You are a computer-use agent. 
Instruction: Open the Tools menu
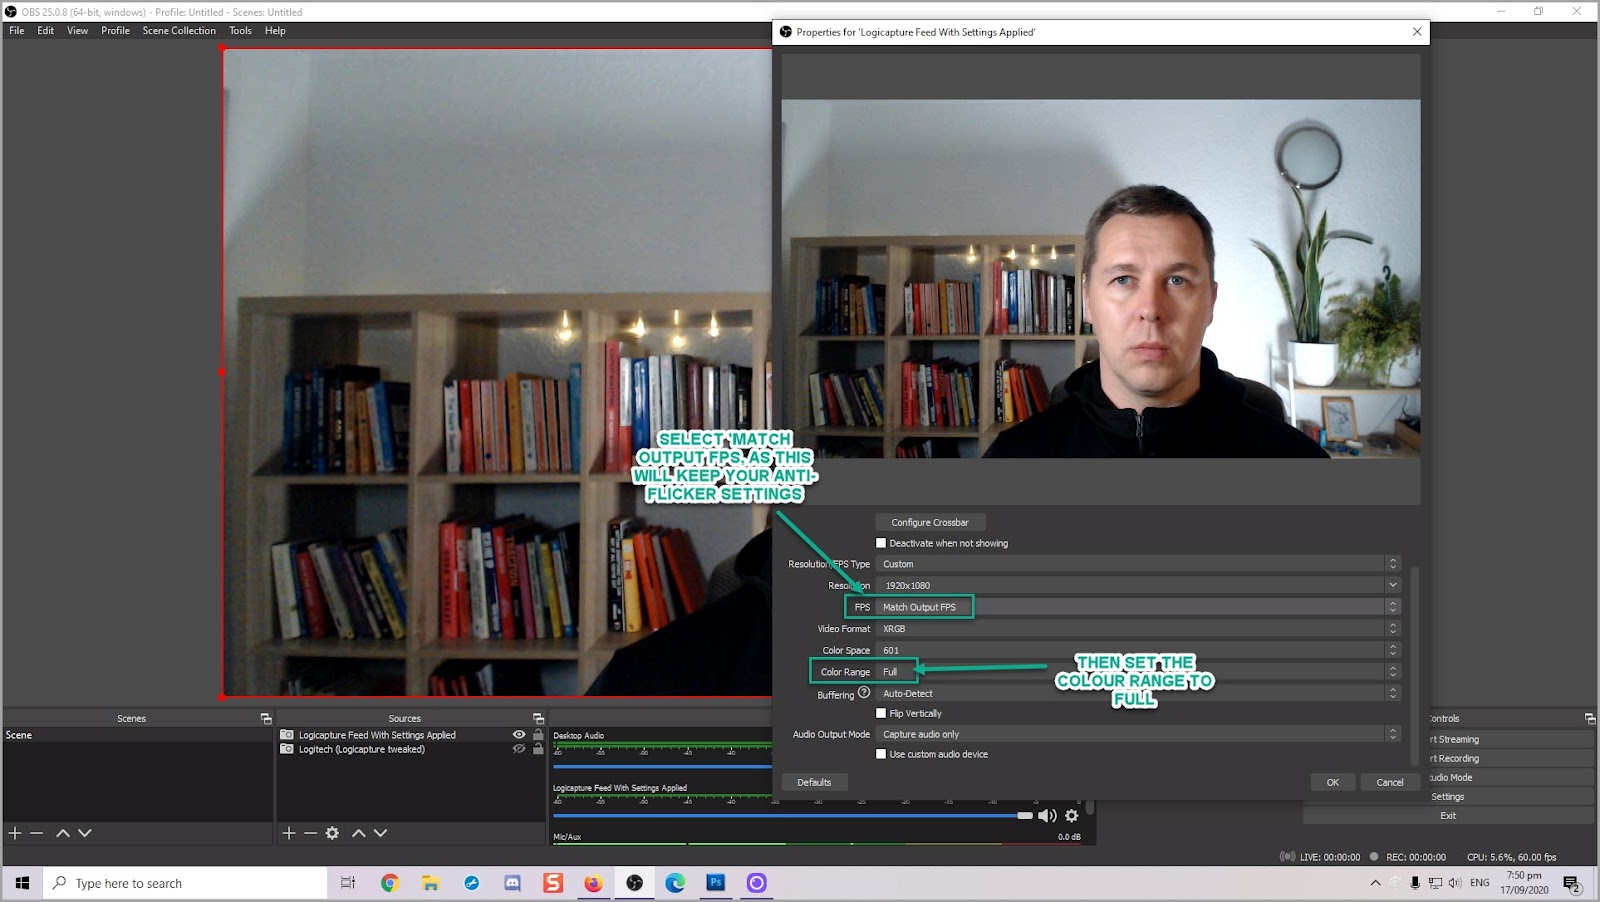coord(241,31)
